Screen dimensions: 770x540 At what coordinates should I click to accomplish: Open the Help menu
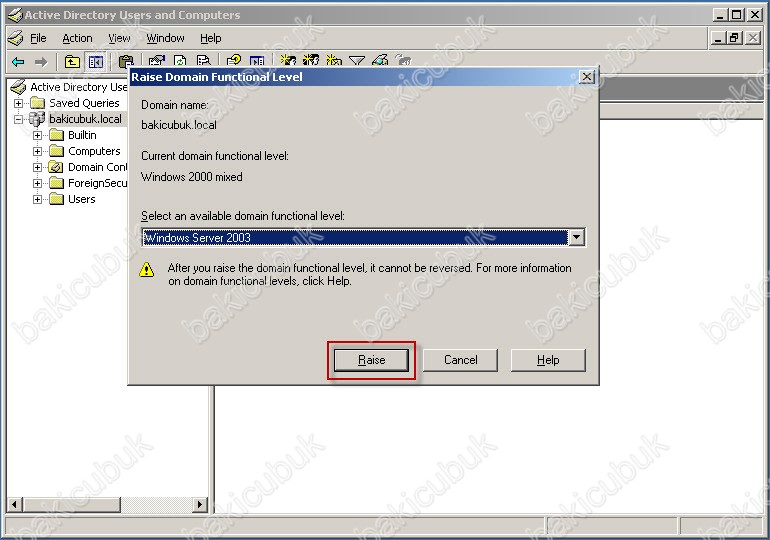click(211, 38)
